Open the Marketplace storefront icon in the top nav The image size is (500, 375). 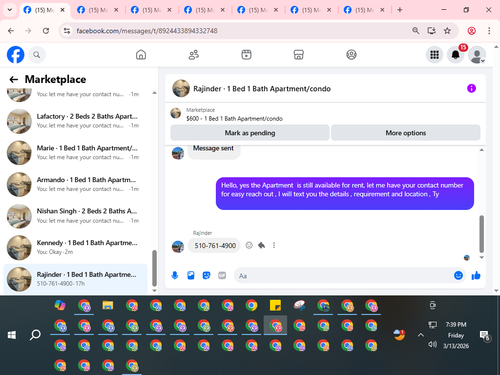[299, 55]
